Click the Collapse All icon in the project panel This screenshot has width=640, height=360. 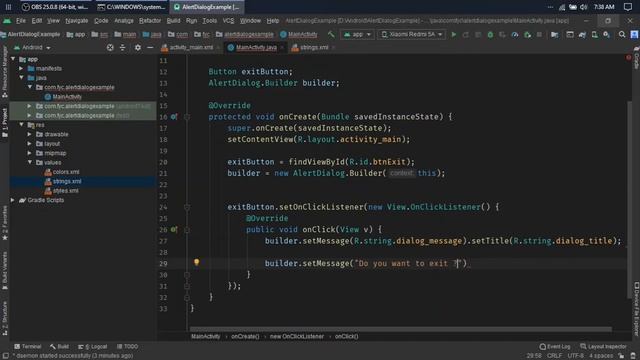pos(122,47)
